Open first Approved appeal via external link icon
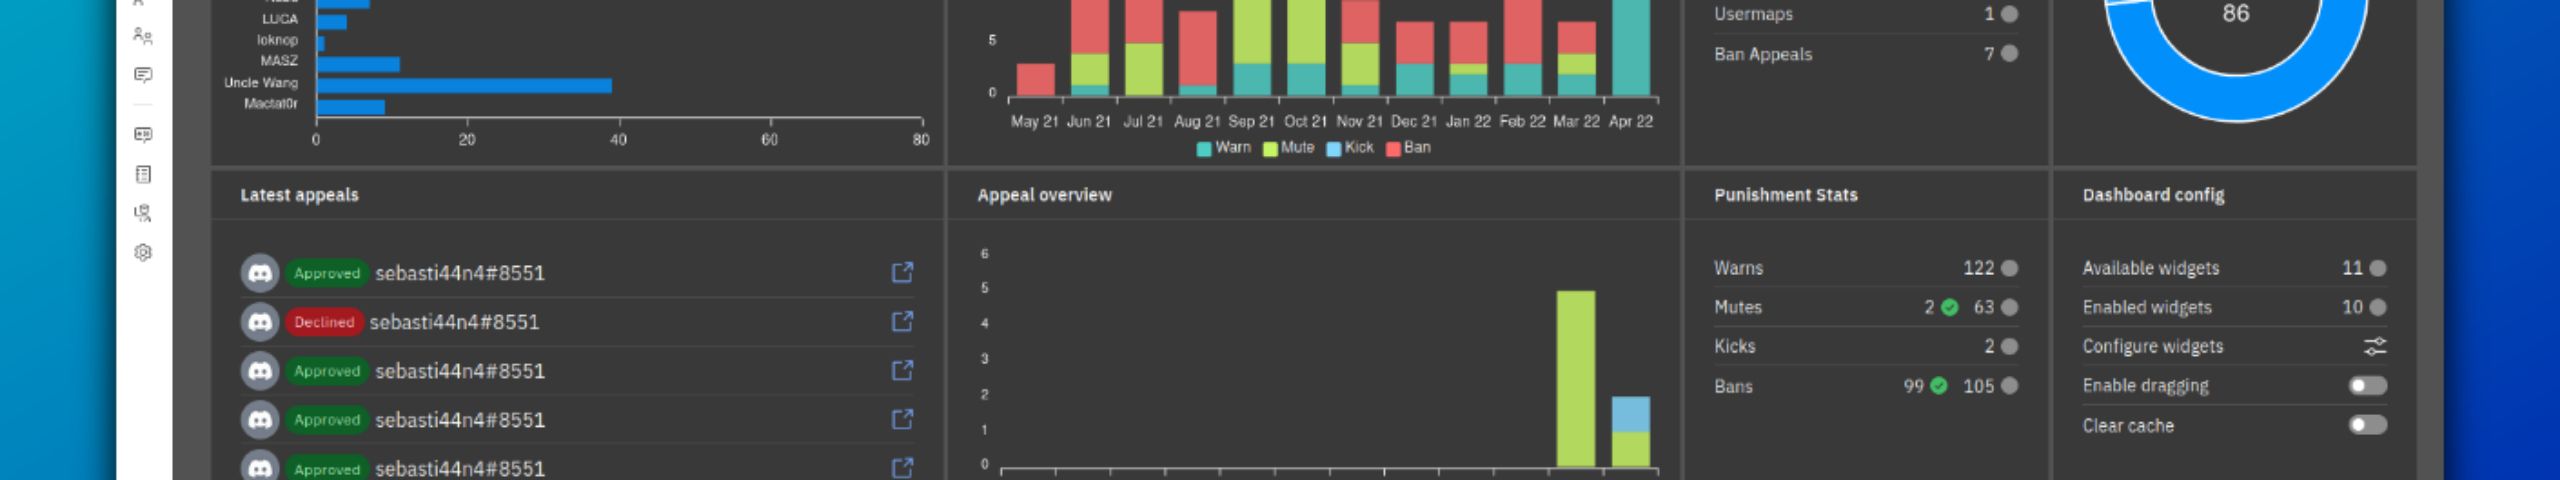This screenshot has width=2560, height=480. tap(902, 272)
